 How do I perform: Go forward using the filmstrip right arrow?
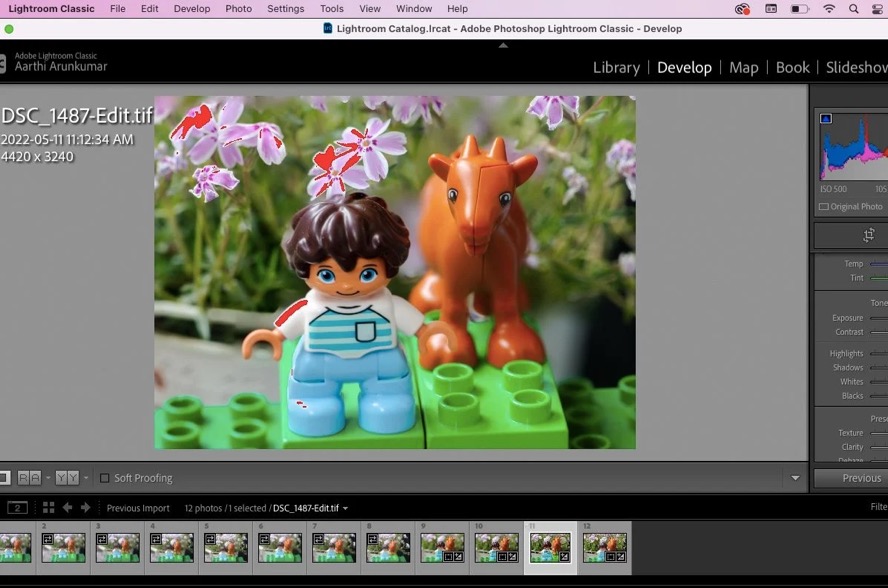pos(86,508)
